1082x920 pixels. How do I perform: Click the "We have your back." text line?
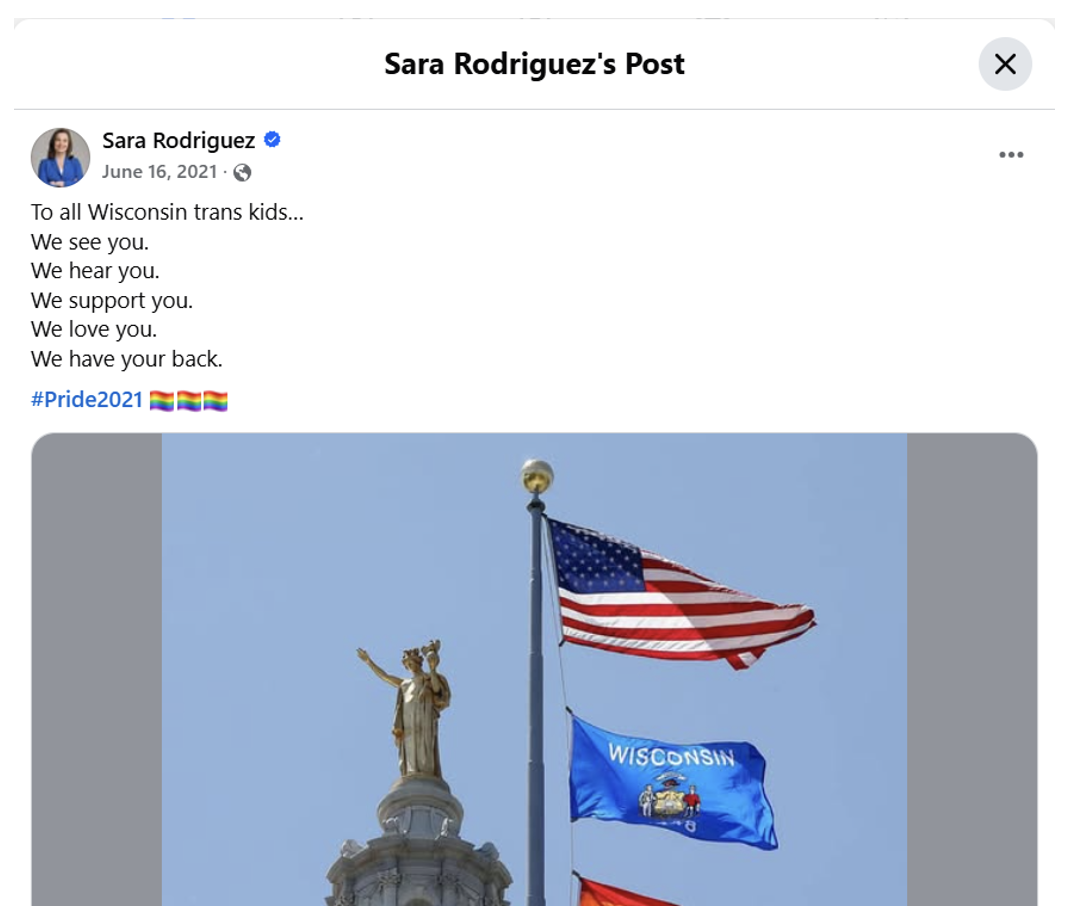[127, 359]
